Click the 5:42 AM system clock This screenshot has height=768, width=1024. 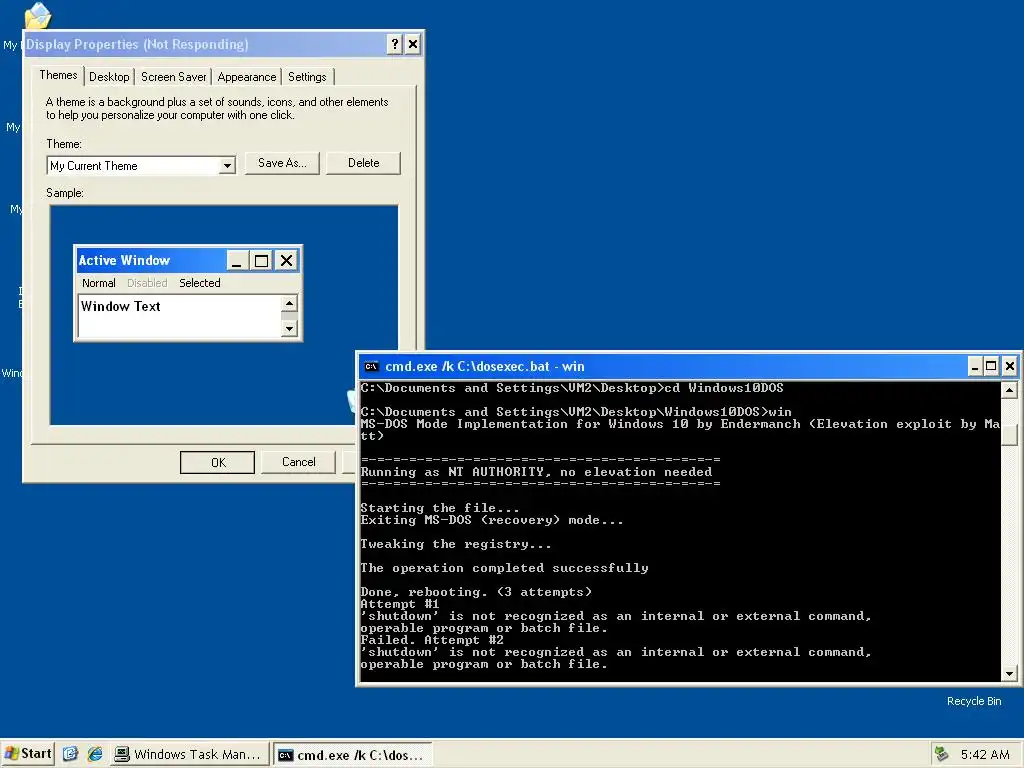click(985, 755)
